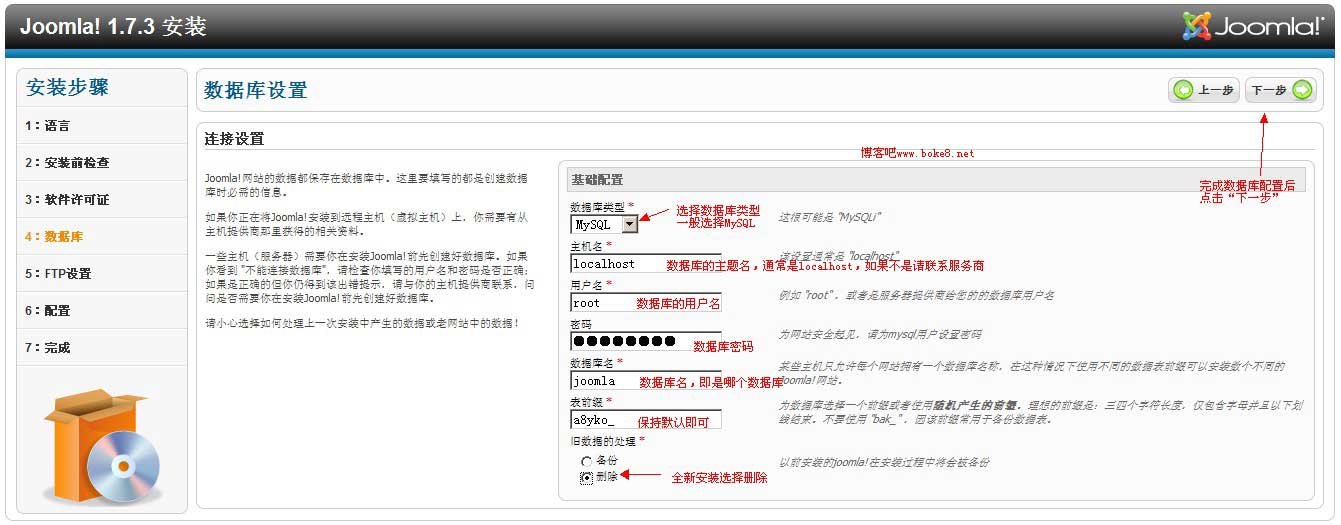The height and width of the screenshot is (525, 1341).
Task: Click the 上一步 (previous step) button
Action: tap(1204, 90)
